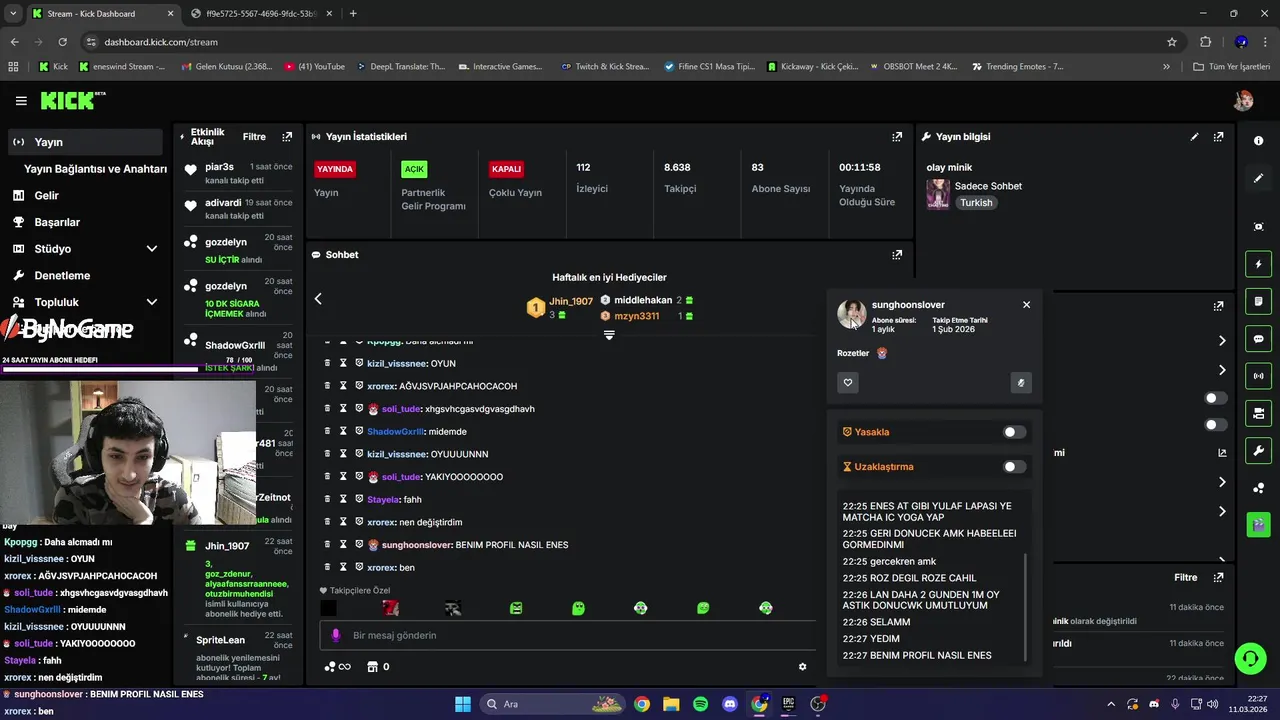Timeout Stayela using the hourglass icon
Image resolution: width=1280 pixels, height=720 pixels.
(x=343, y=499)
